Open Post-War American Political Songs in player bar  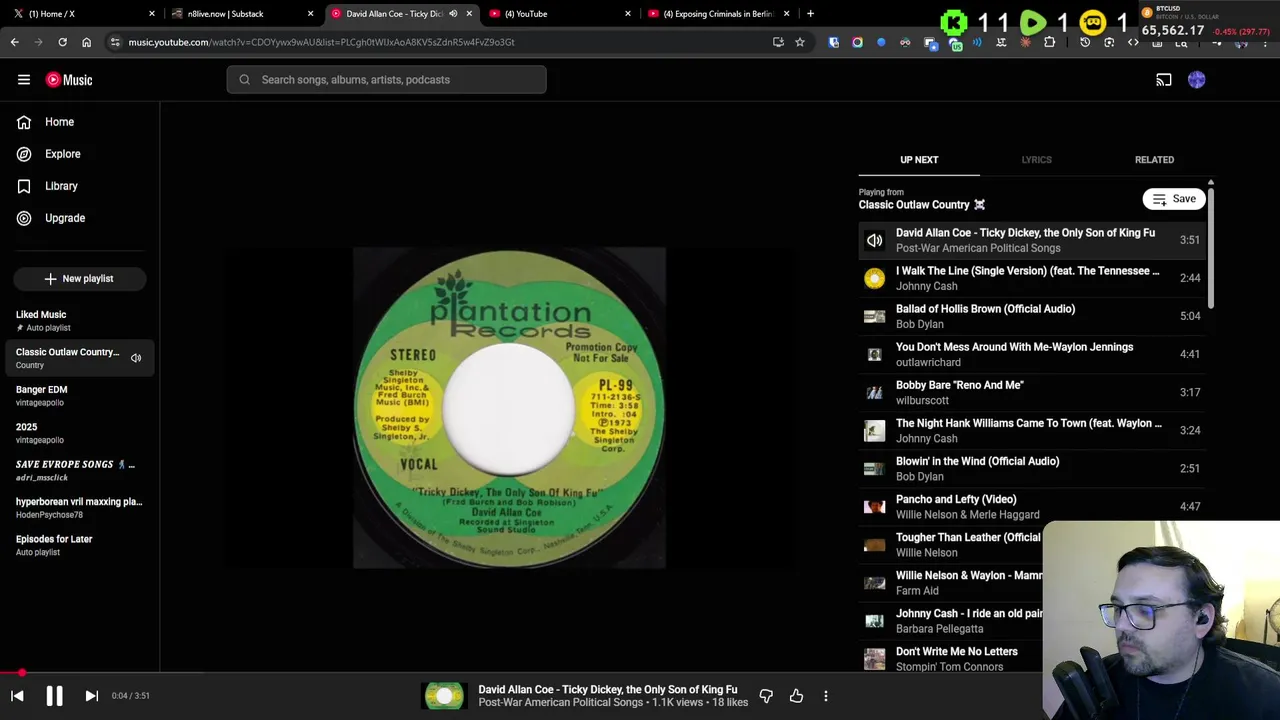tap(560, 703)
